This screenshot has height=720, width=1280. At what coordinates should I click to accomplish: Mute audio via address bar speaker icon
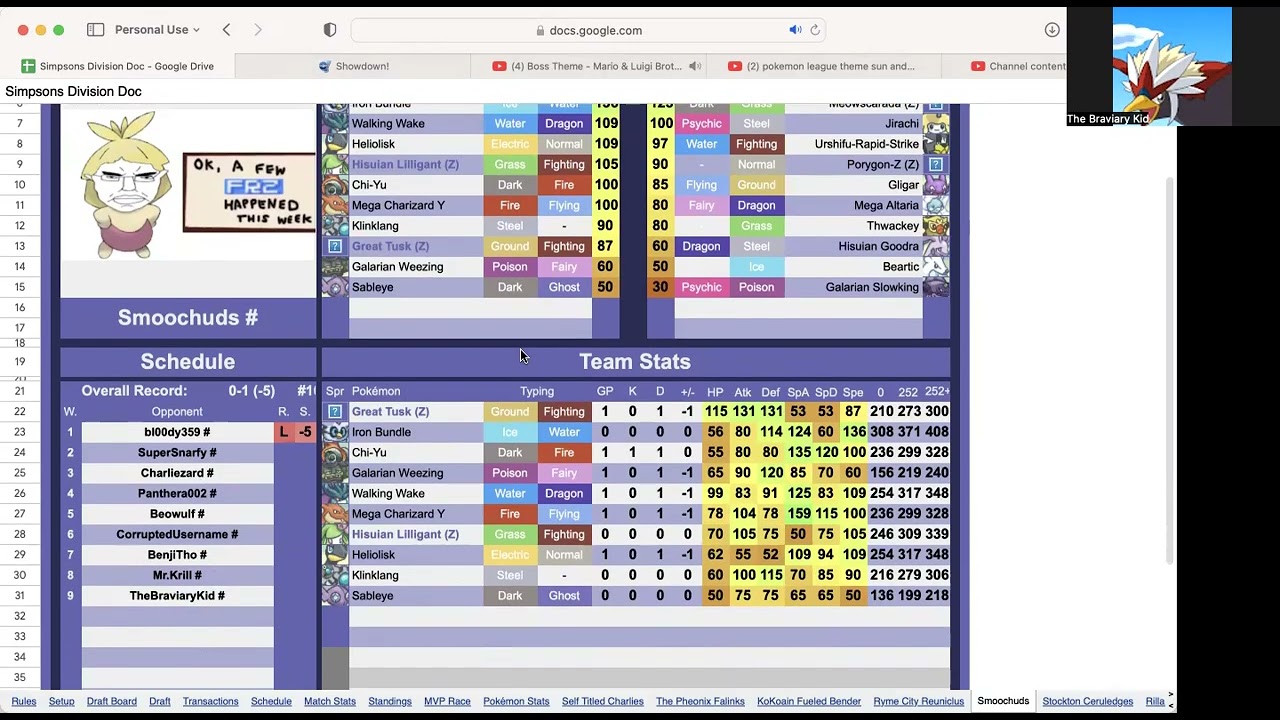coord(795,30)
